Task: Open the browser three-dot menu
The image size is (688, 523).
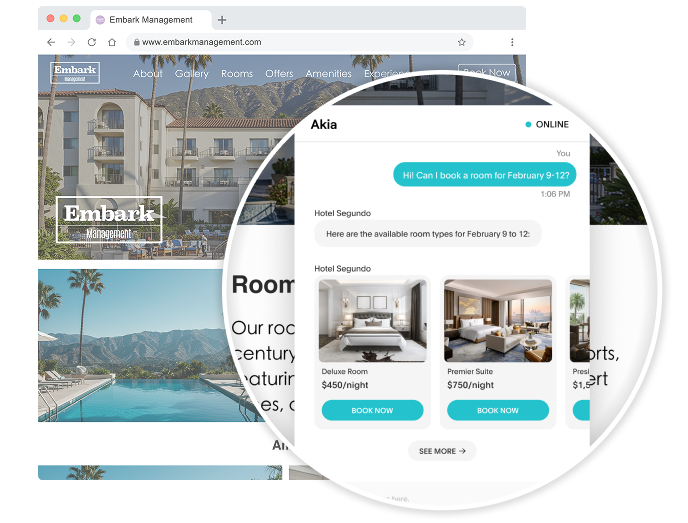Action: tap(512, 42)
